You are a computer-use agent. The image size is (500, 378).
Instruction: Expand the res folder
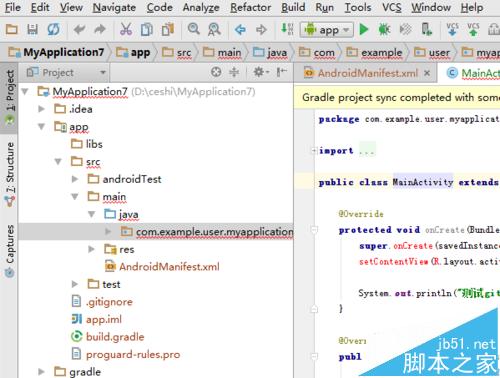[x=91, y=249]
